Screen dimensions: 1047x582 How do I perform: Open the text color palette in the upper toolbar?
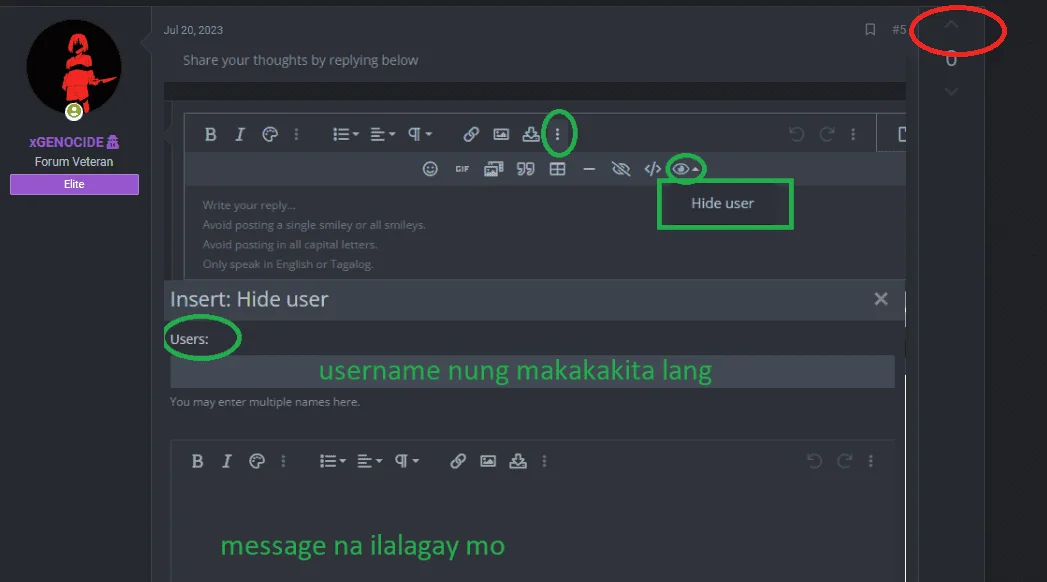coord(270,134)
